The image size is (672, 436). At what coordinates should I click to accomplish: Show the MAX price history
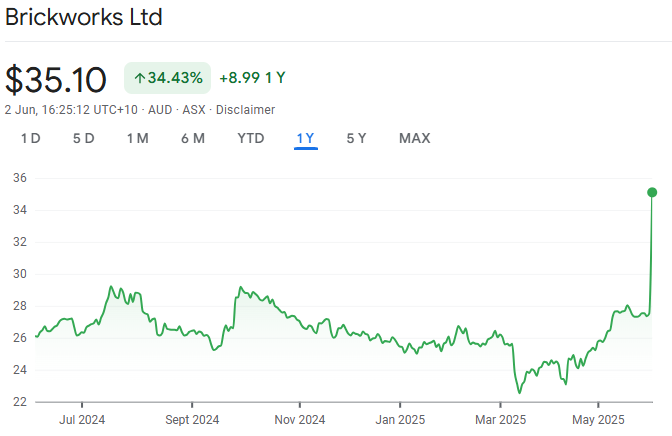414,138
